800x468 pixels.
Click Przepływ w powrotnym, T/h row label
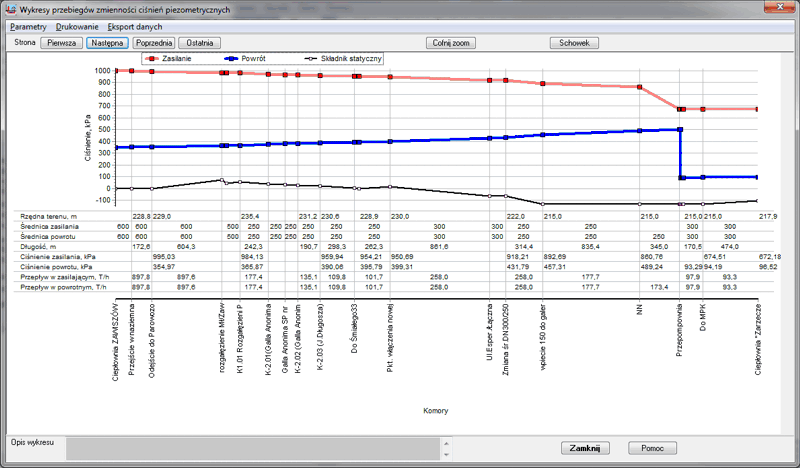click(x=63, y=287)
